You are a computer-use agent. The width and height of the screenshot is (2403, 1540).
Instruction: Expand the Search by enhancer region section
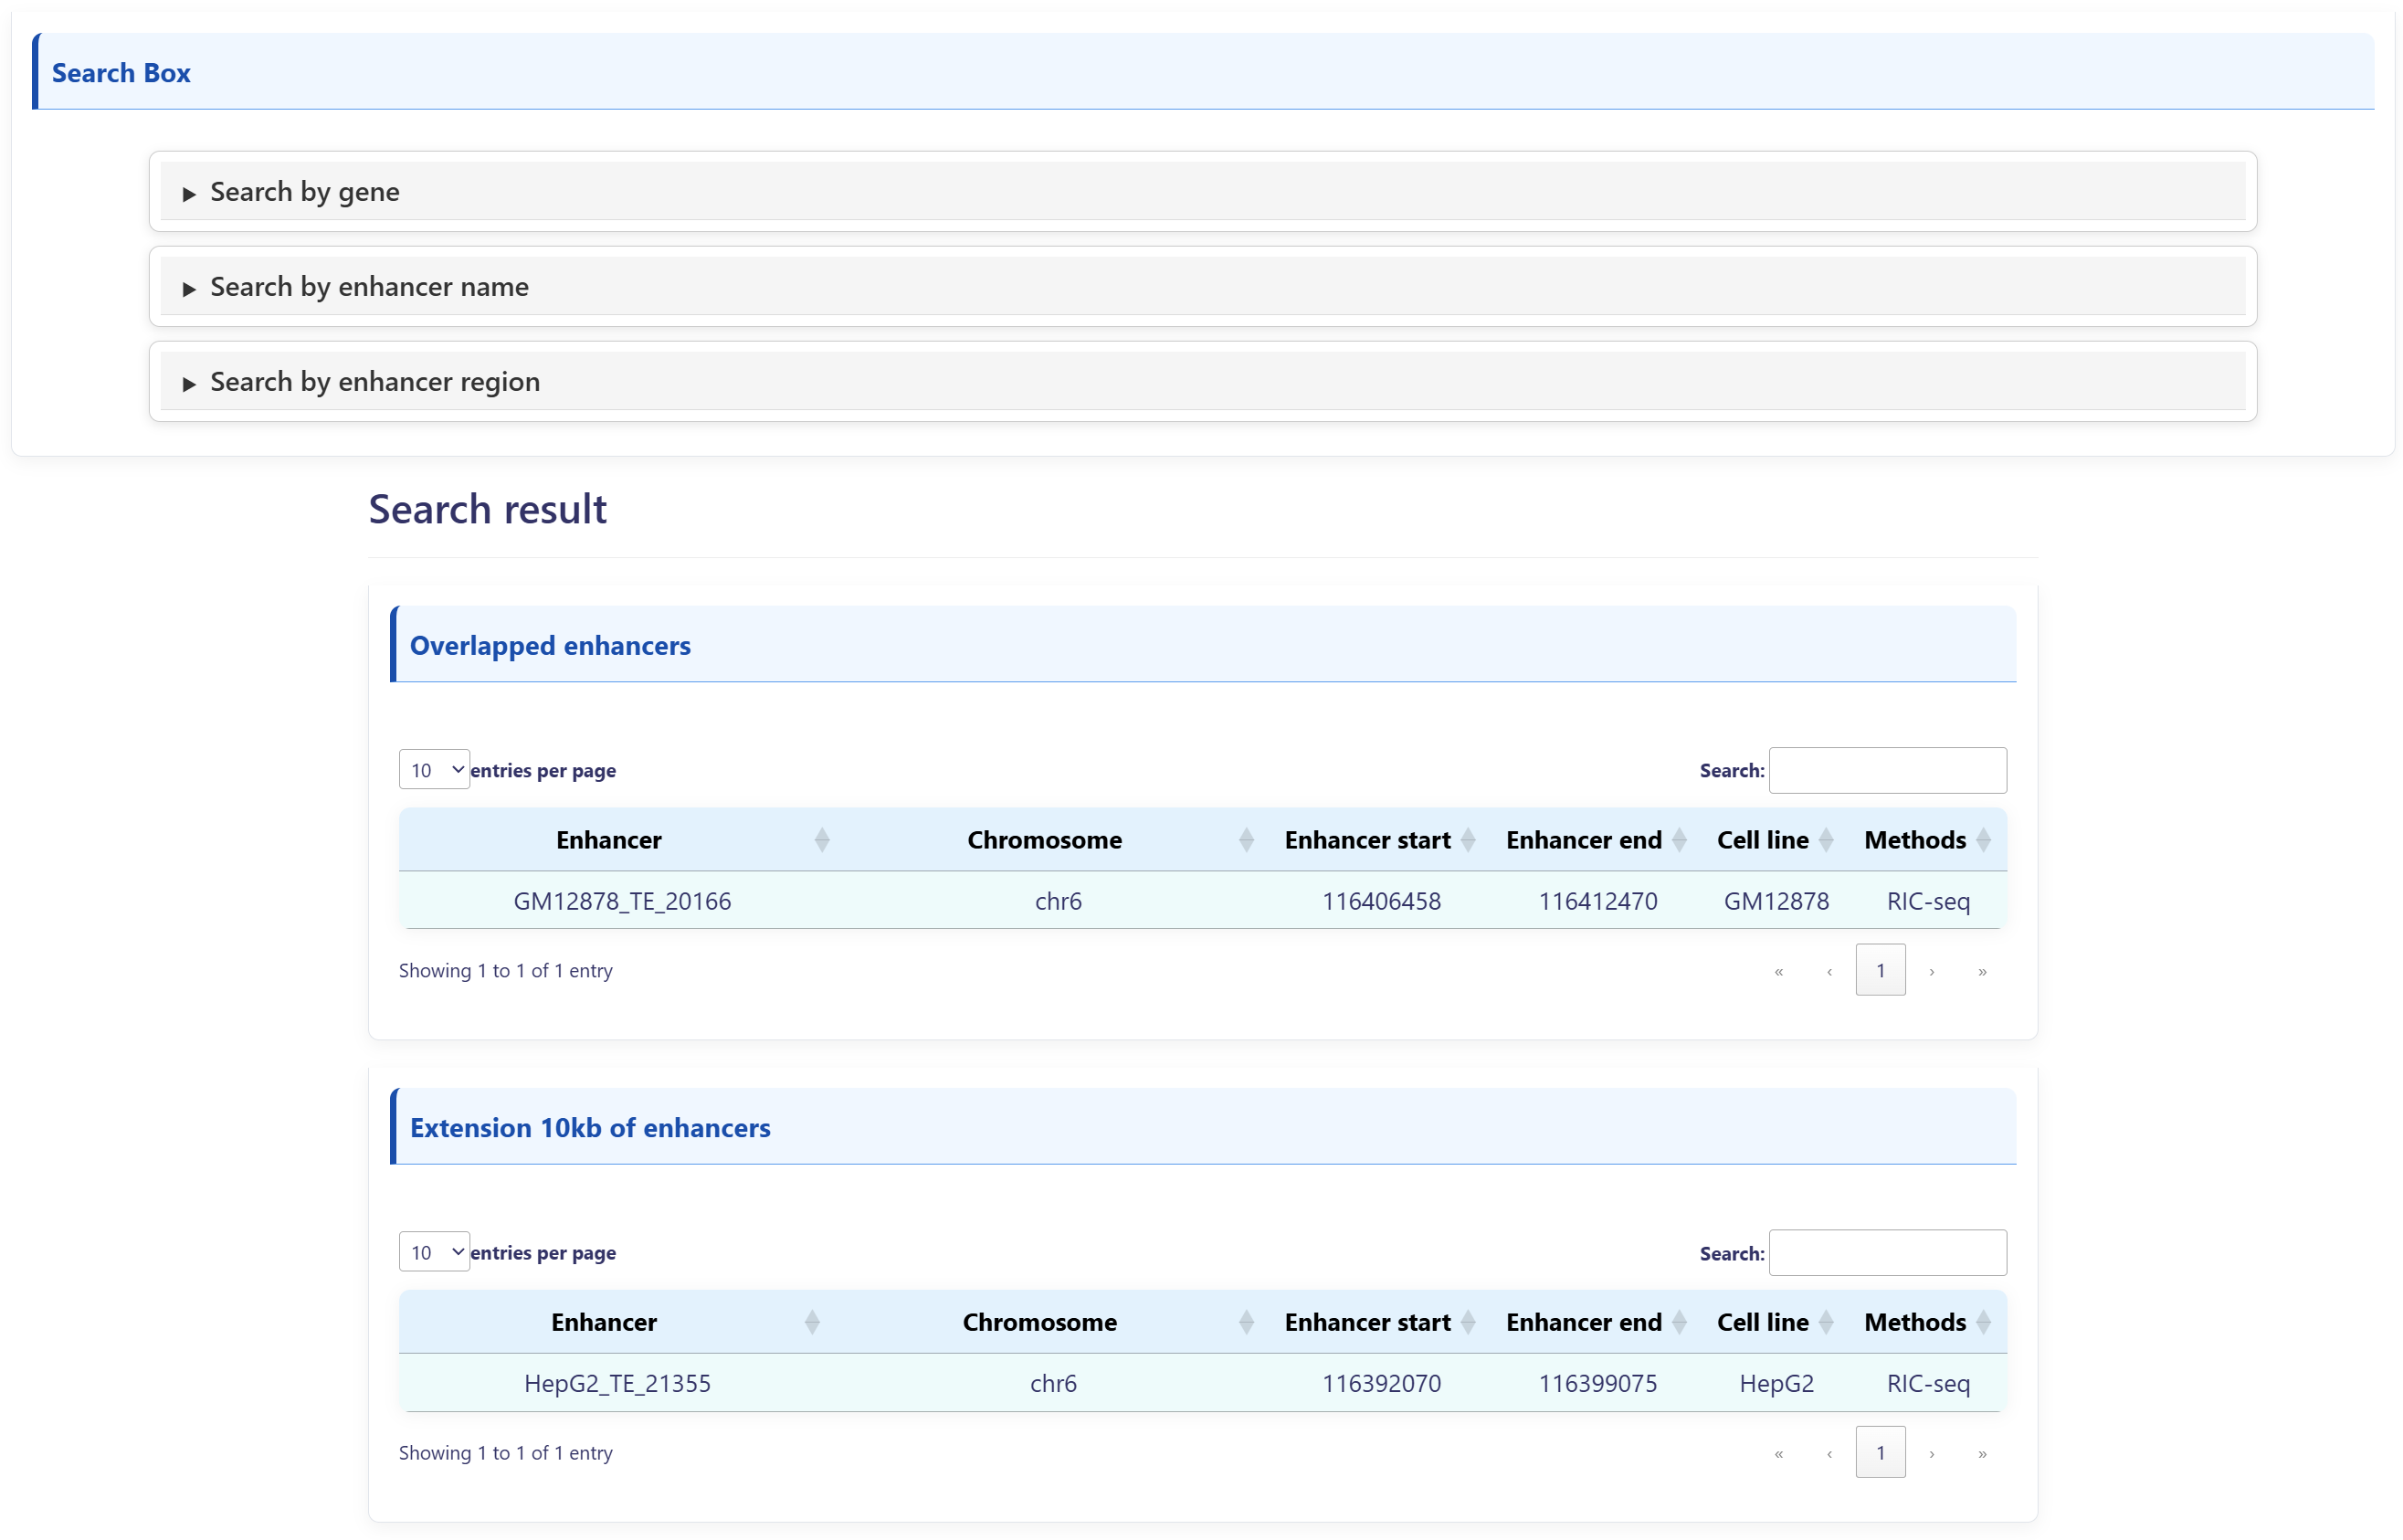click(x=374, y=382)
